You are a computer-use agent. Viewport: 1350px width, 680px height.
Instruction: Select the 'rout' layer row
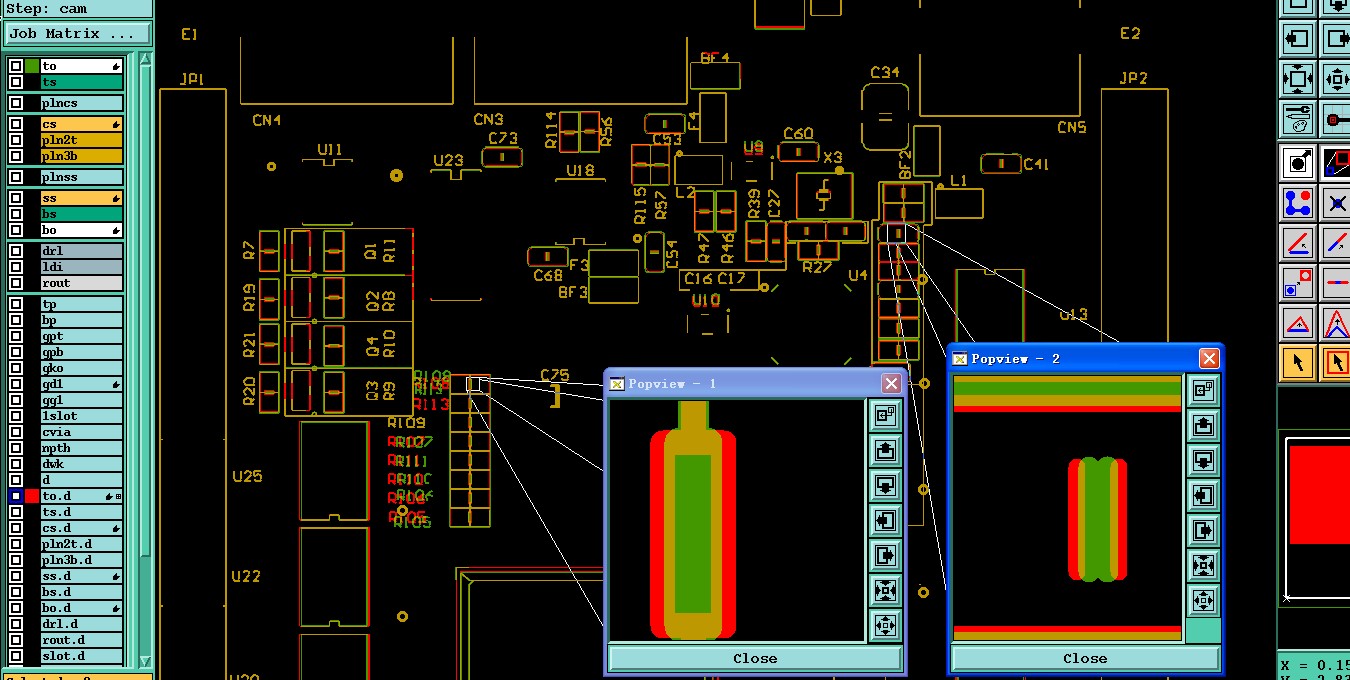tap(81, 283)
